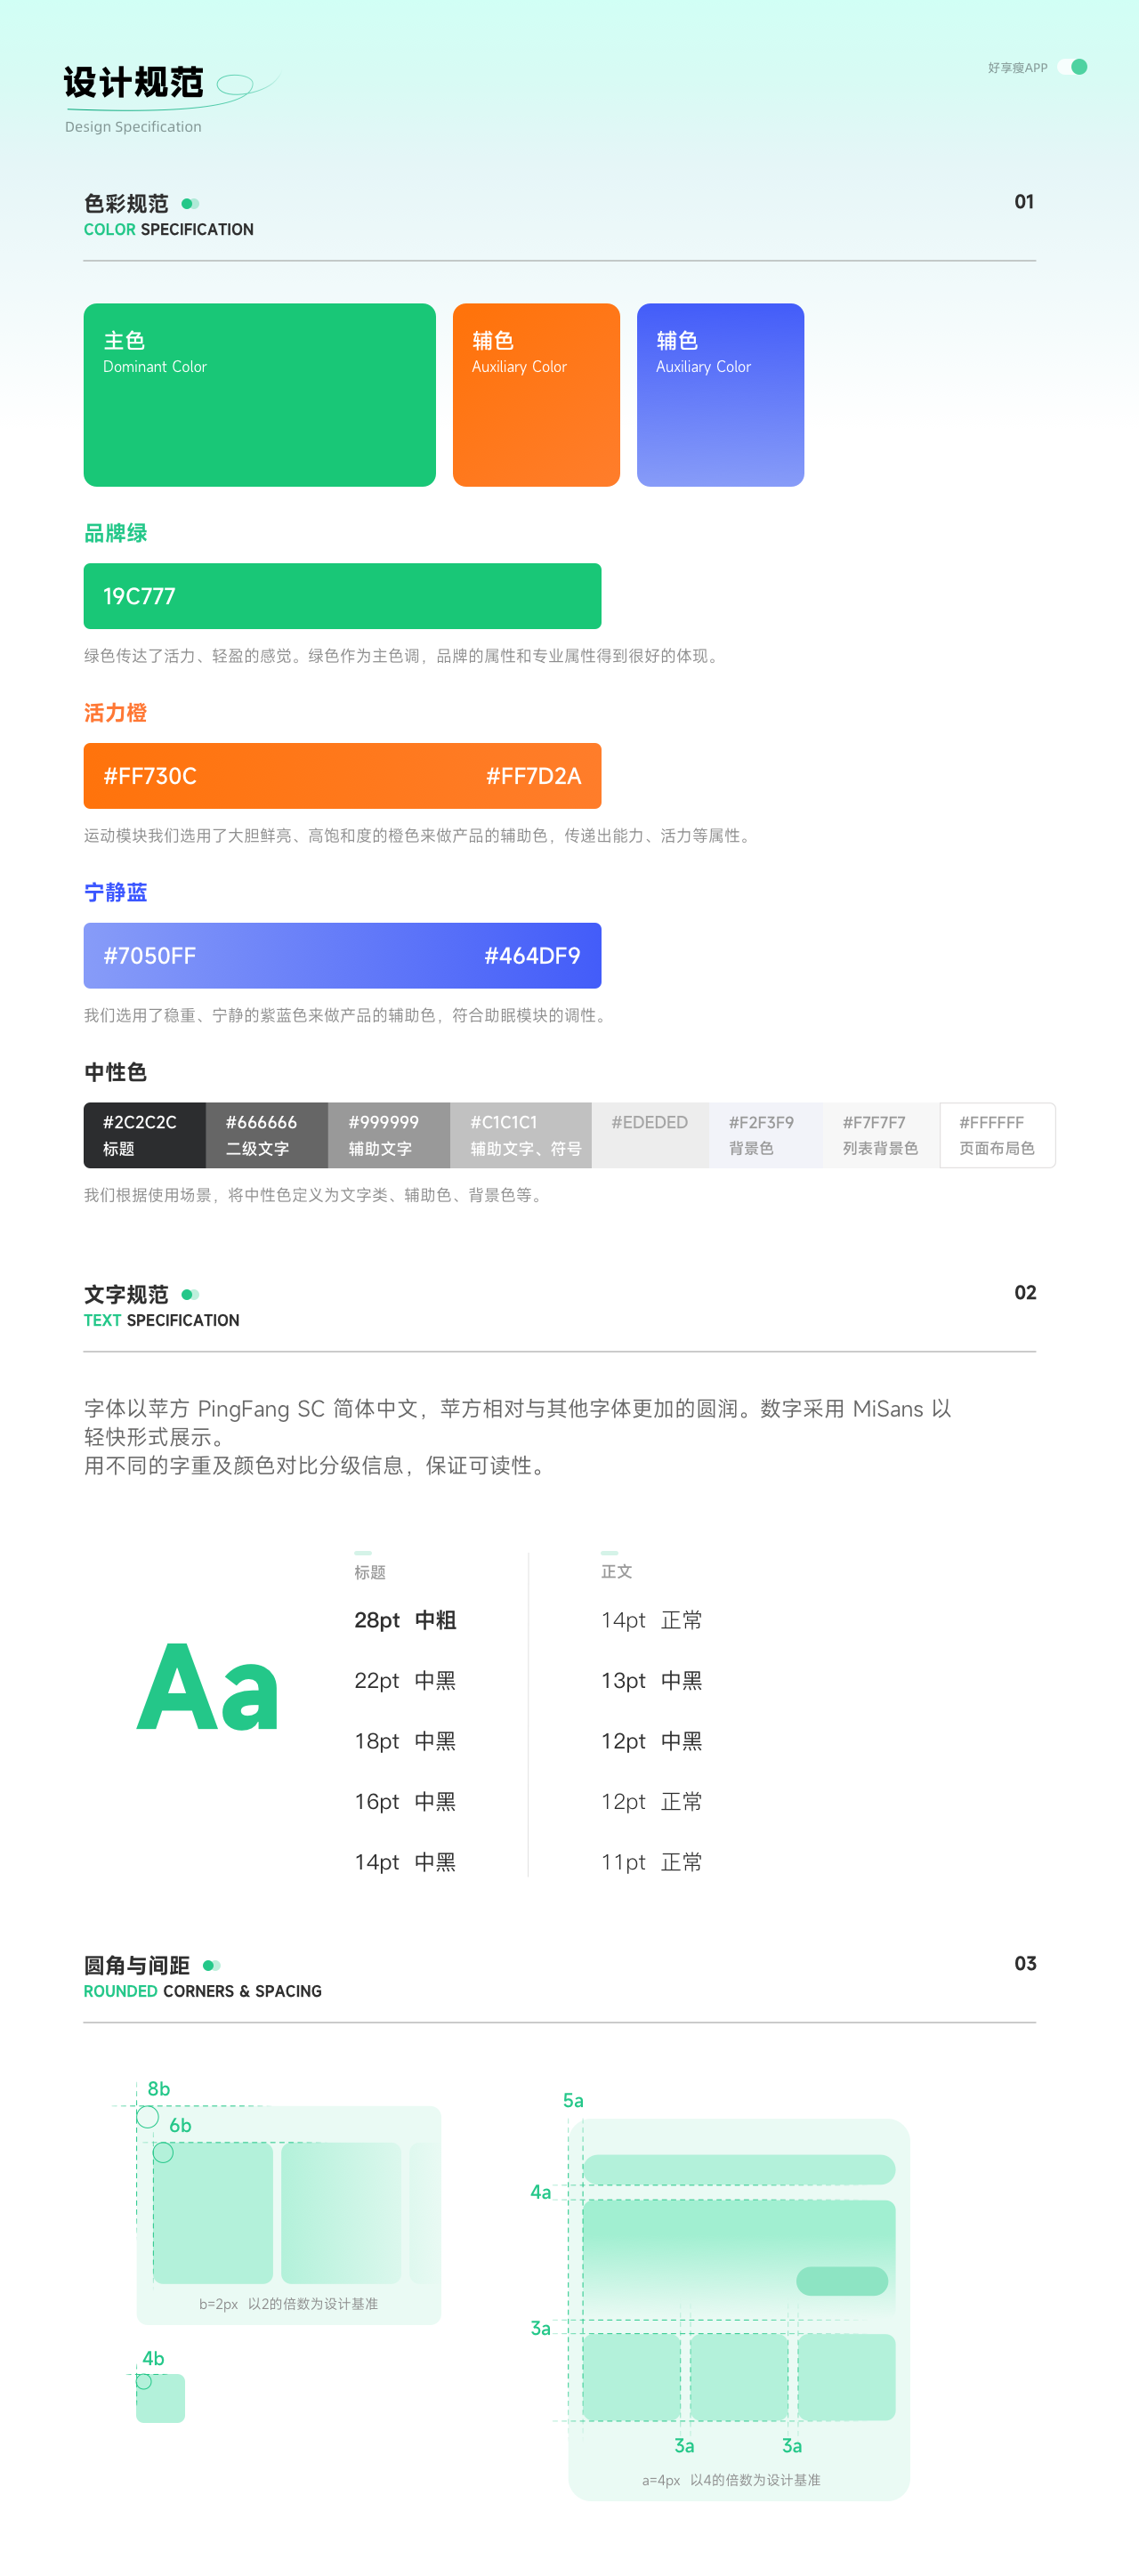Viewport: 1139px width, 2576px height.
Task: Click section number 01
Action: [x=1024, y=202]
